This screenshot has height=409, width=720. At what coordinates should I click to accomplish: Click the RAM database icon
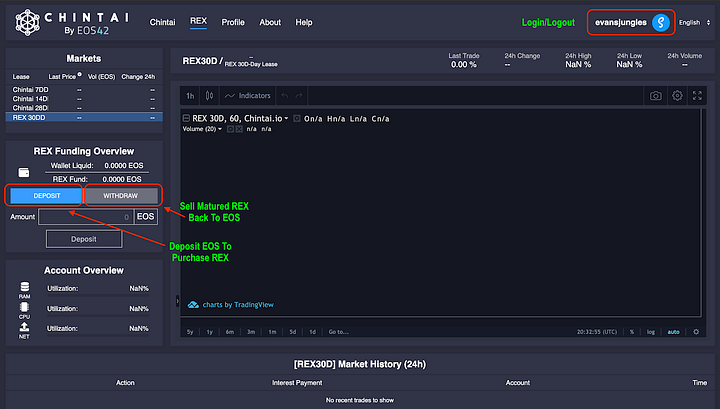[24, 287]
